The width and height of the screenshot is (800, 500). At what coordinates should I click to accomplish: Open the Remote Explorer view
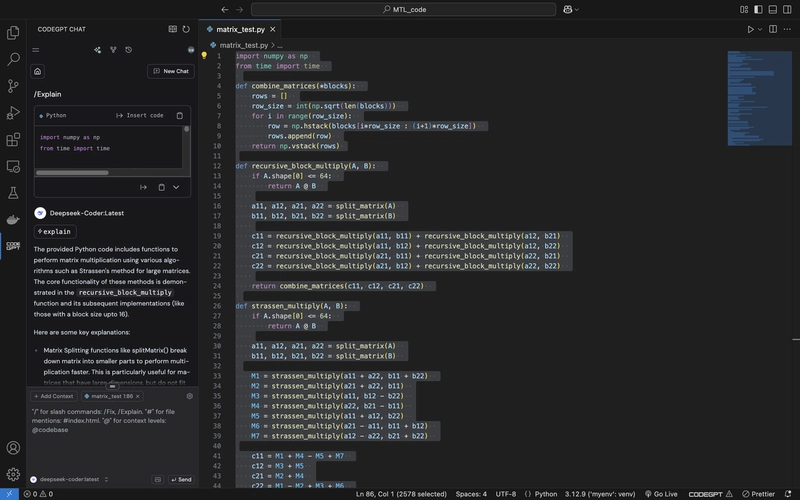coord(13,166)
